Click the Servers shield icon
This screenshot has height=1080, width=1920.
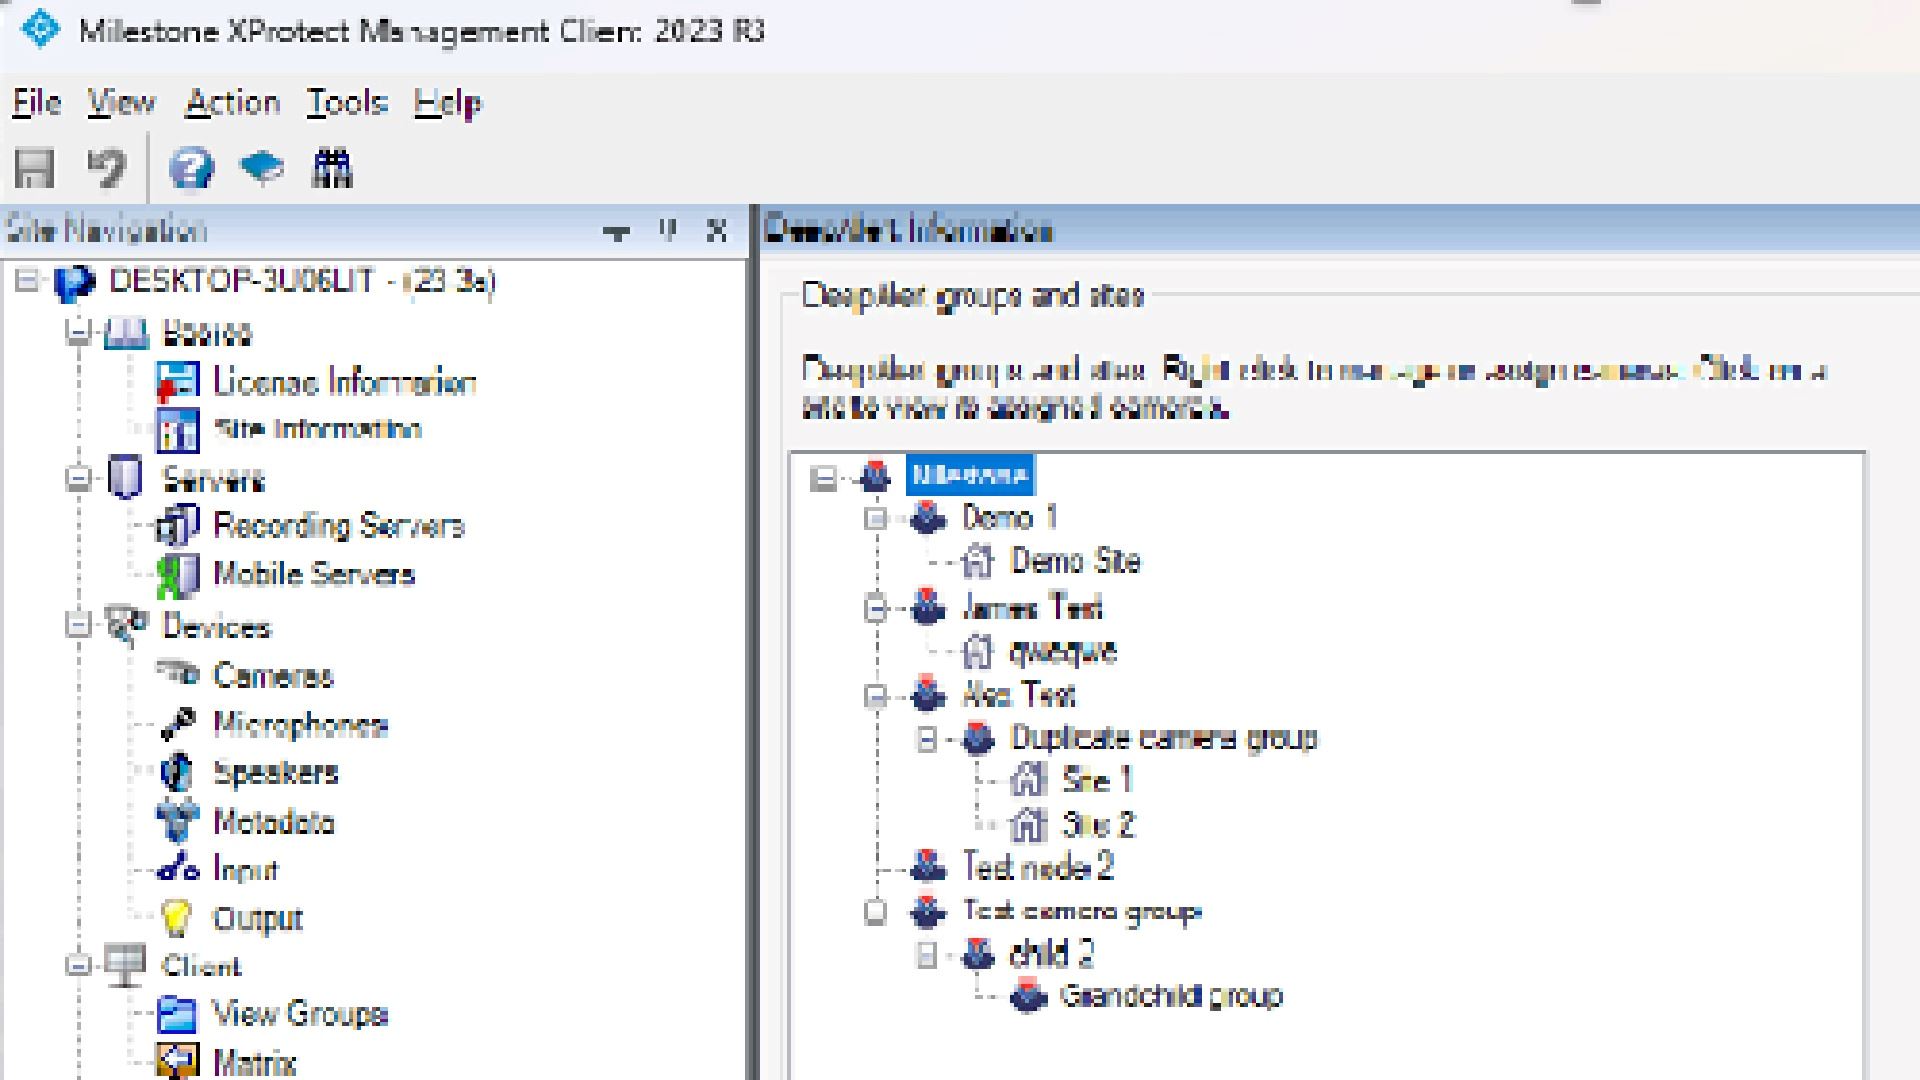tap(126, 478)
